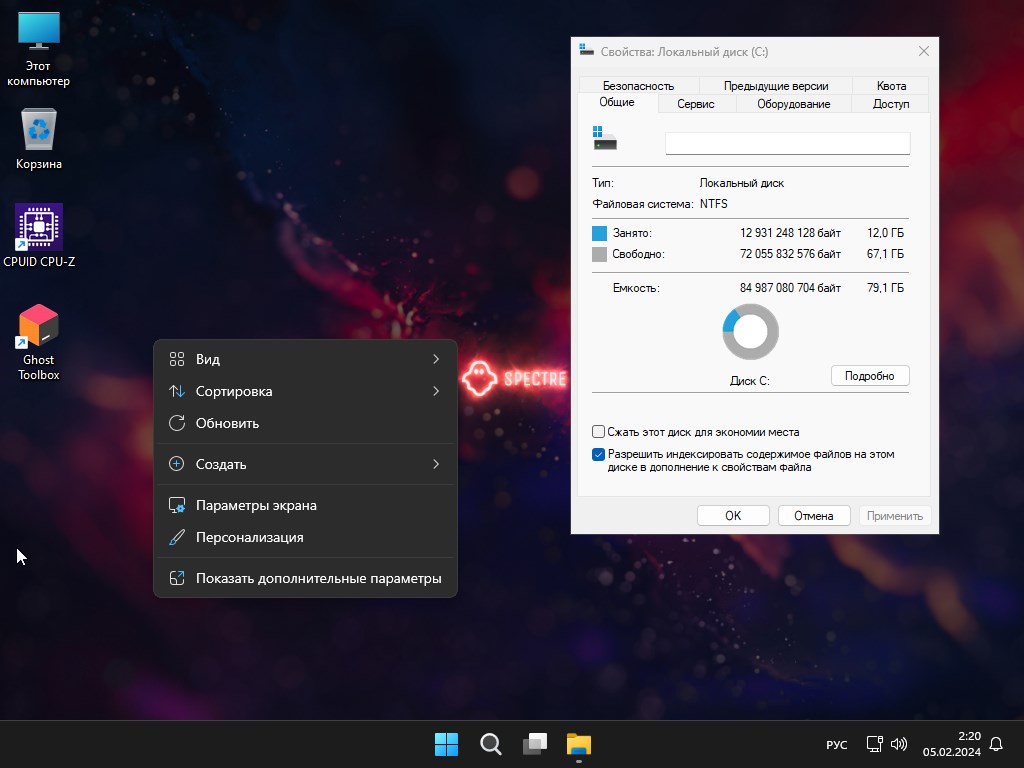Click the 12,0 ГБ used space value
The image size is (1024, 768).
click(885, 233)
